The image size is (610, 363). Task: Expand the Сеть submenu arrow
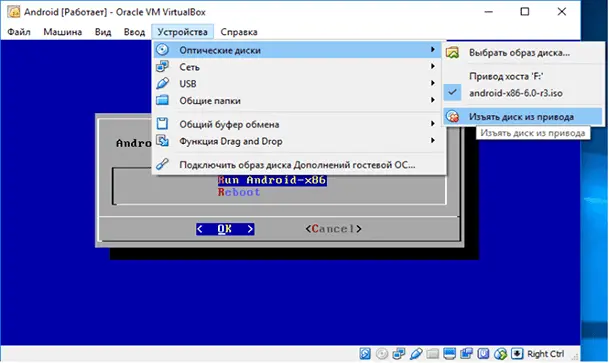(433, 67)
